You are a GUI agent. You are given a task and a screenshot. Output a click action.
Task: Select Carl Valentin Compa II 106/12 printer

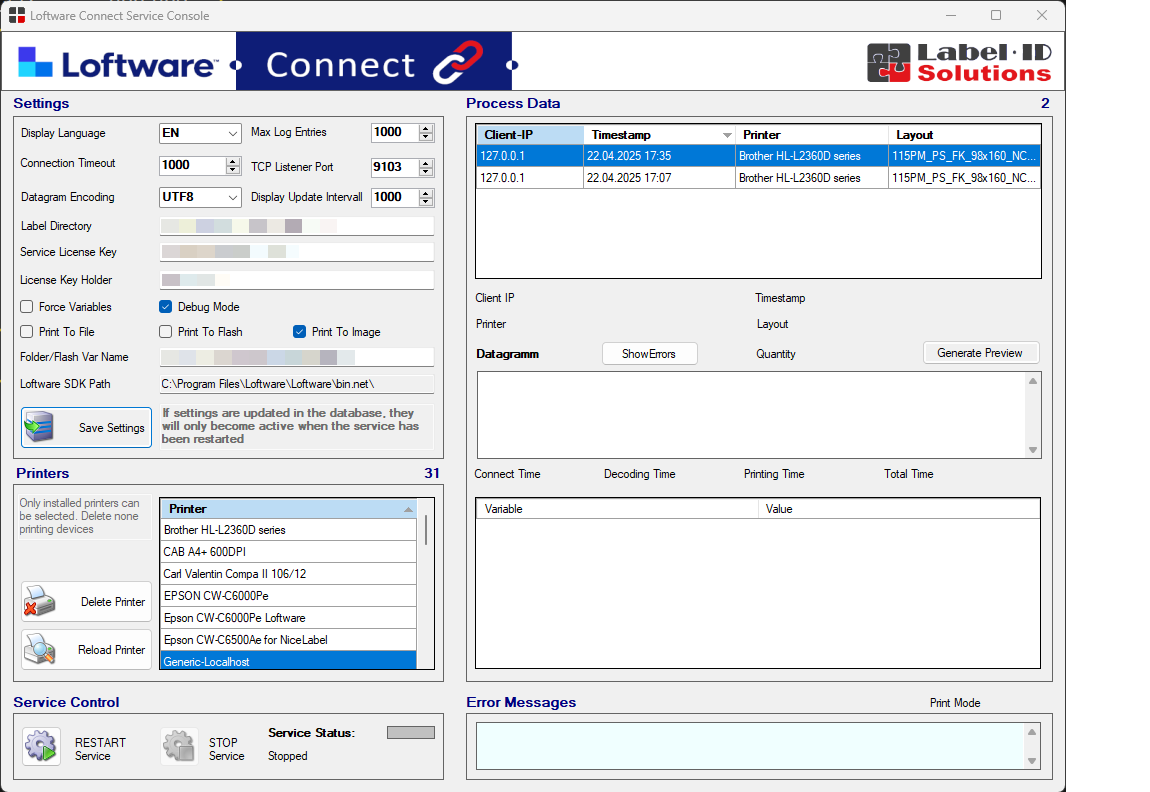click(x=288, y=574)
